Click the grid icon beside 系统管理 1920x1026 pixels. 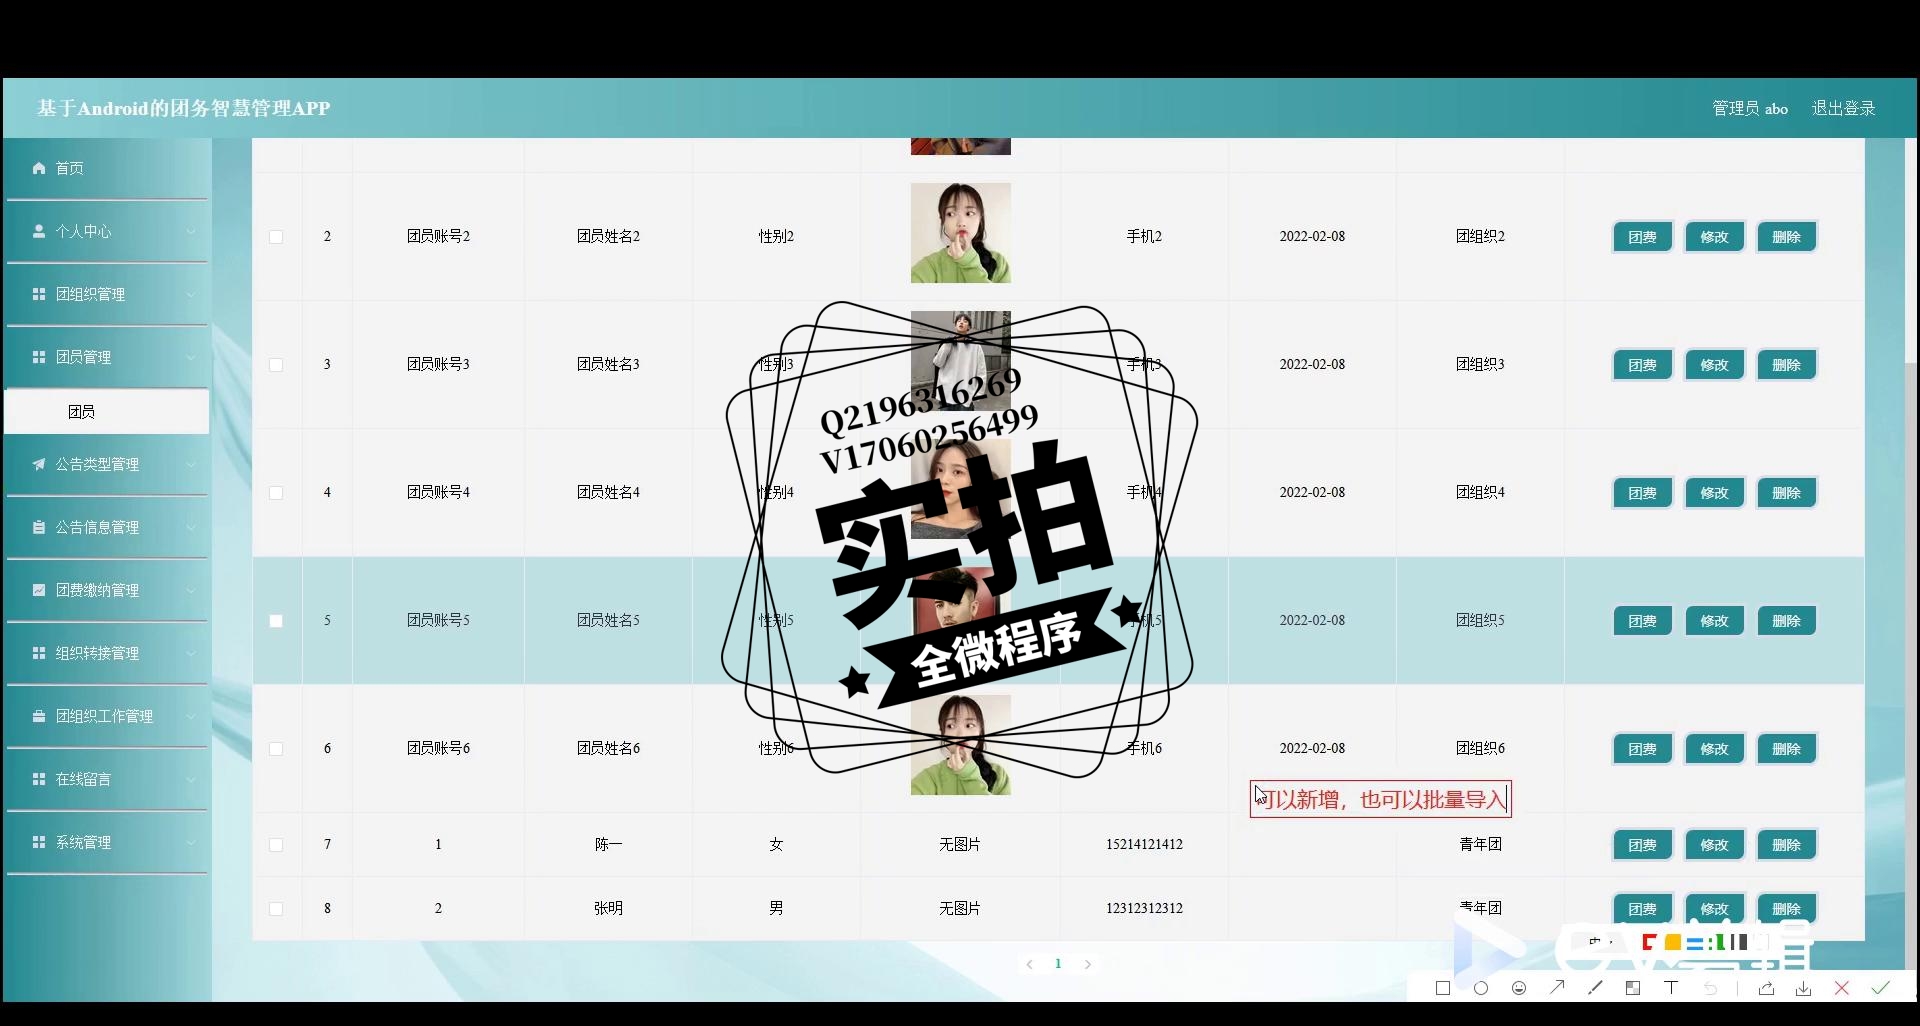coord(39,842)
